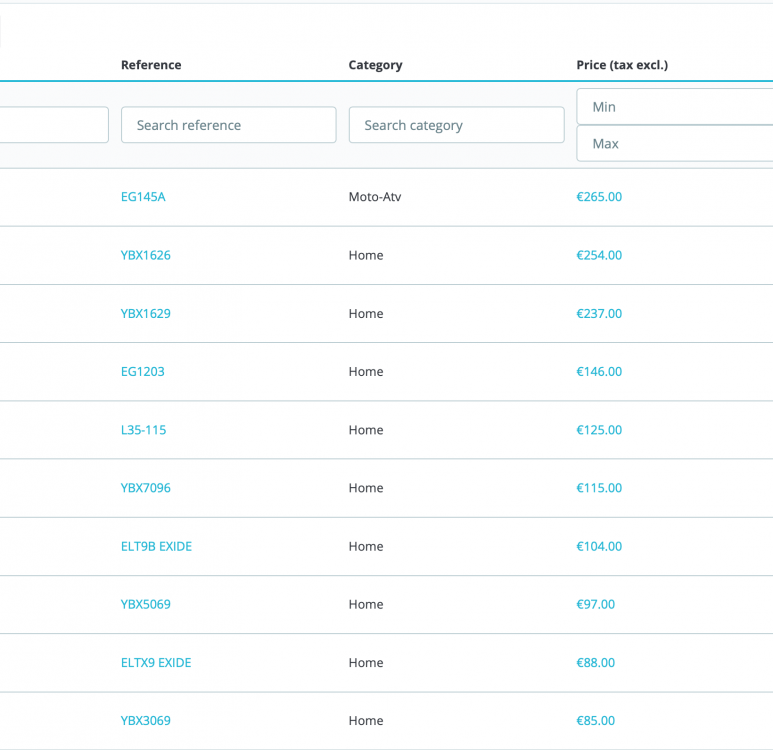
Task: Click the €88.00 price
Action: tap(596, 663)
